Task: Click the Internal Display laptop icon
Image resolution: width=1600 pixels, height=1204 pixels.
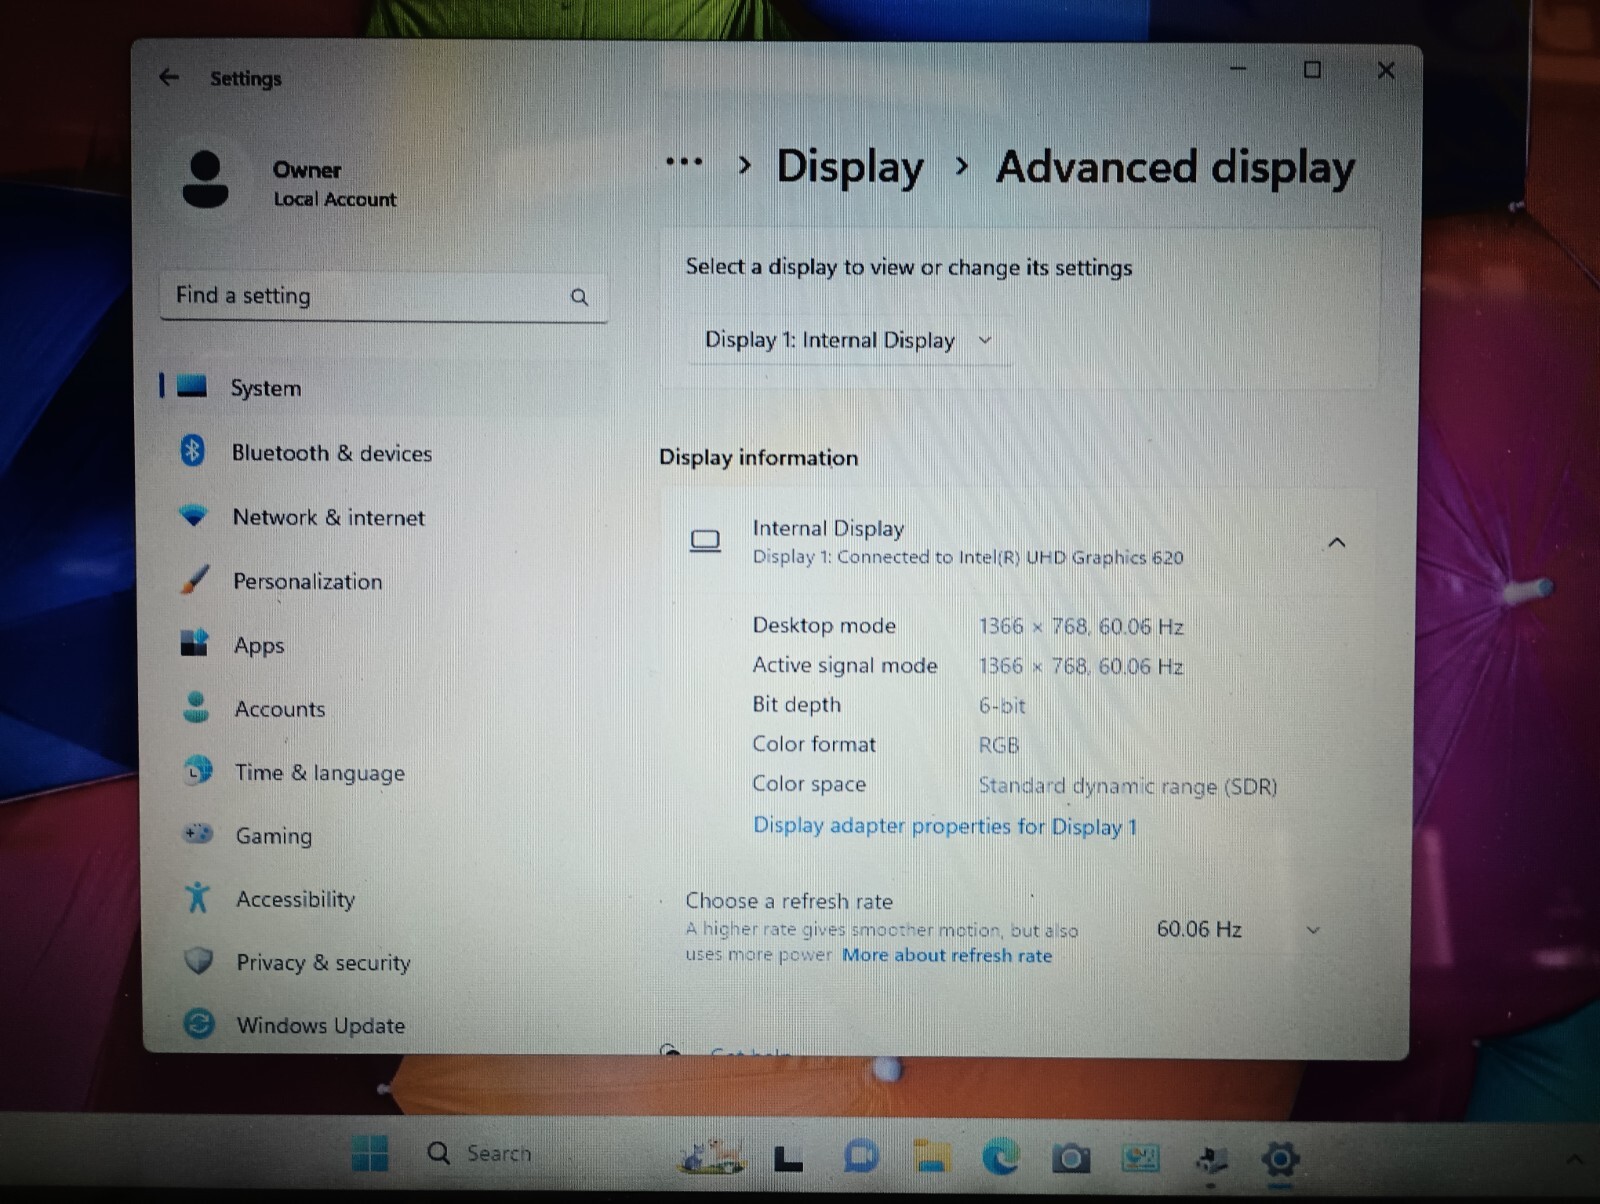Action: point(705,541)
